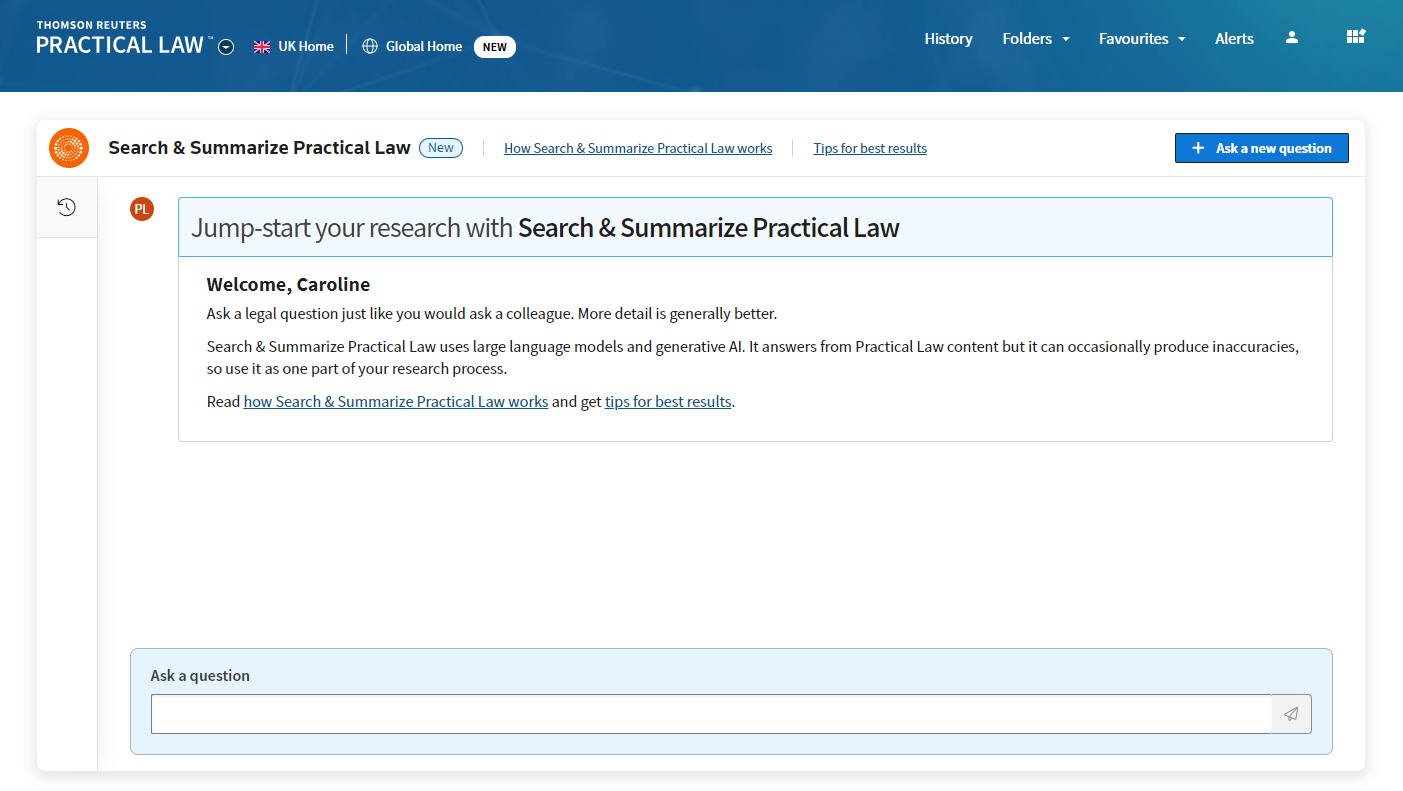
Task: Expand the Favourites dropdown
Action: [x=1141, y=39]
